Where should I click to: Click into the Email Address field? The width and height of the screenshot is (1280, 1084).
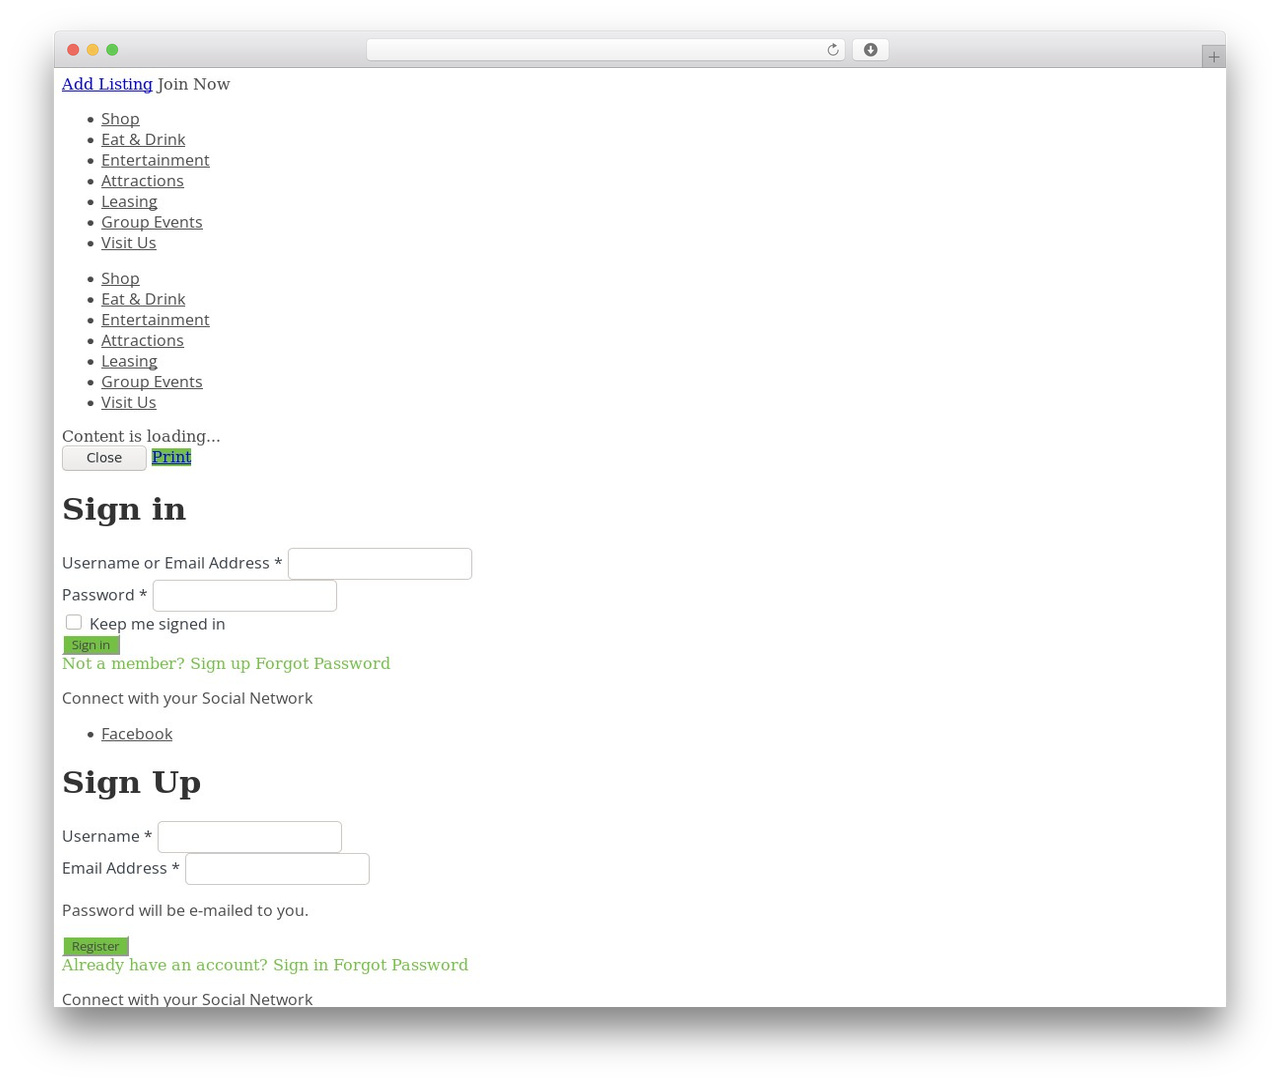277,869
